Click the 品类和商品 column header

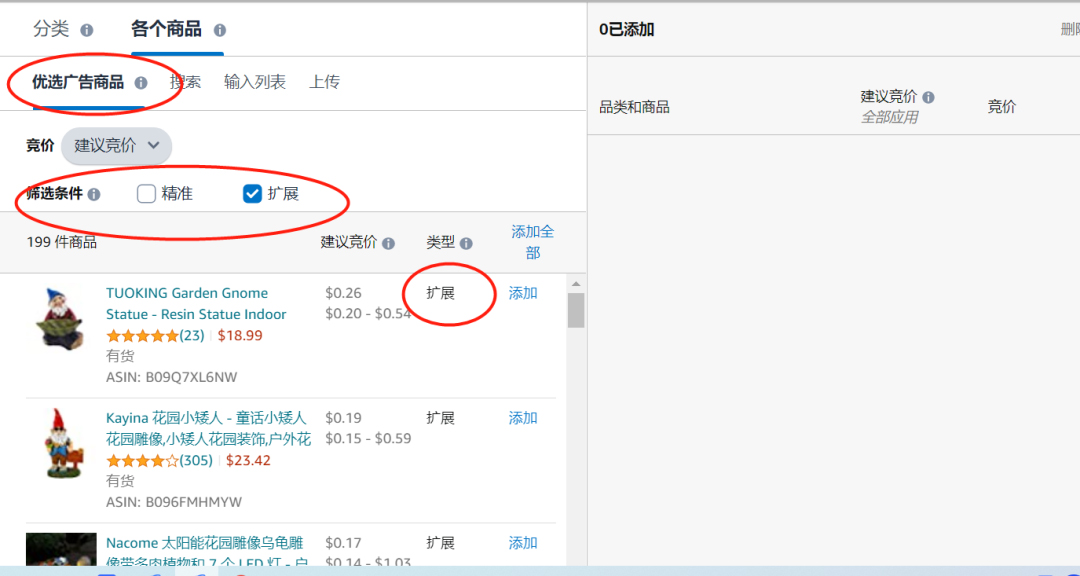point(634,107)
